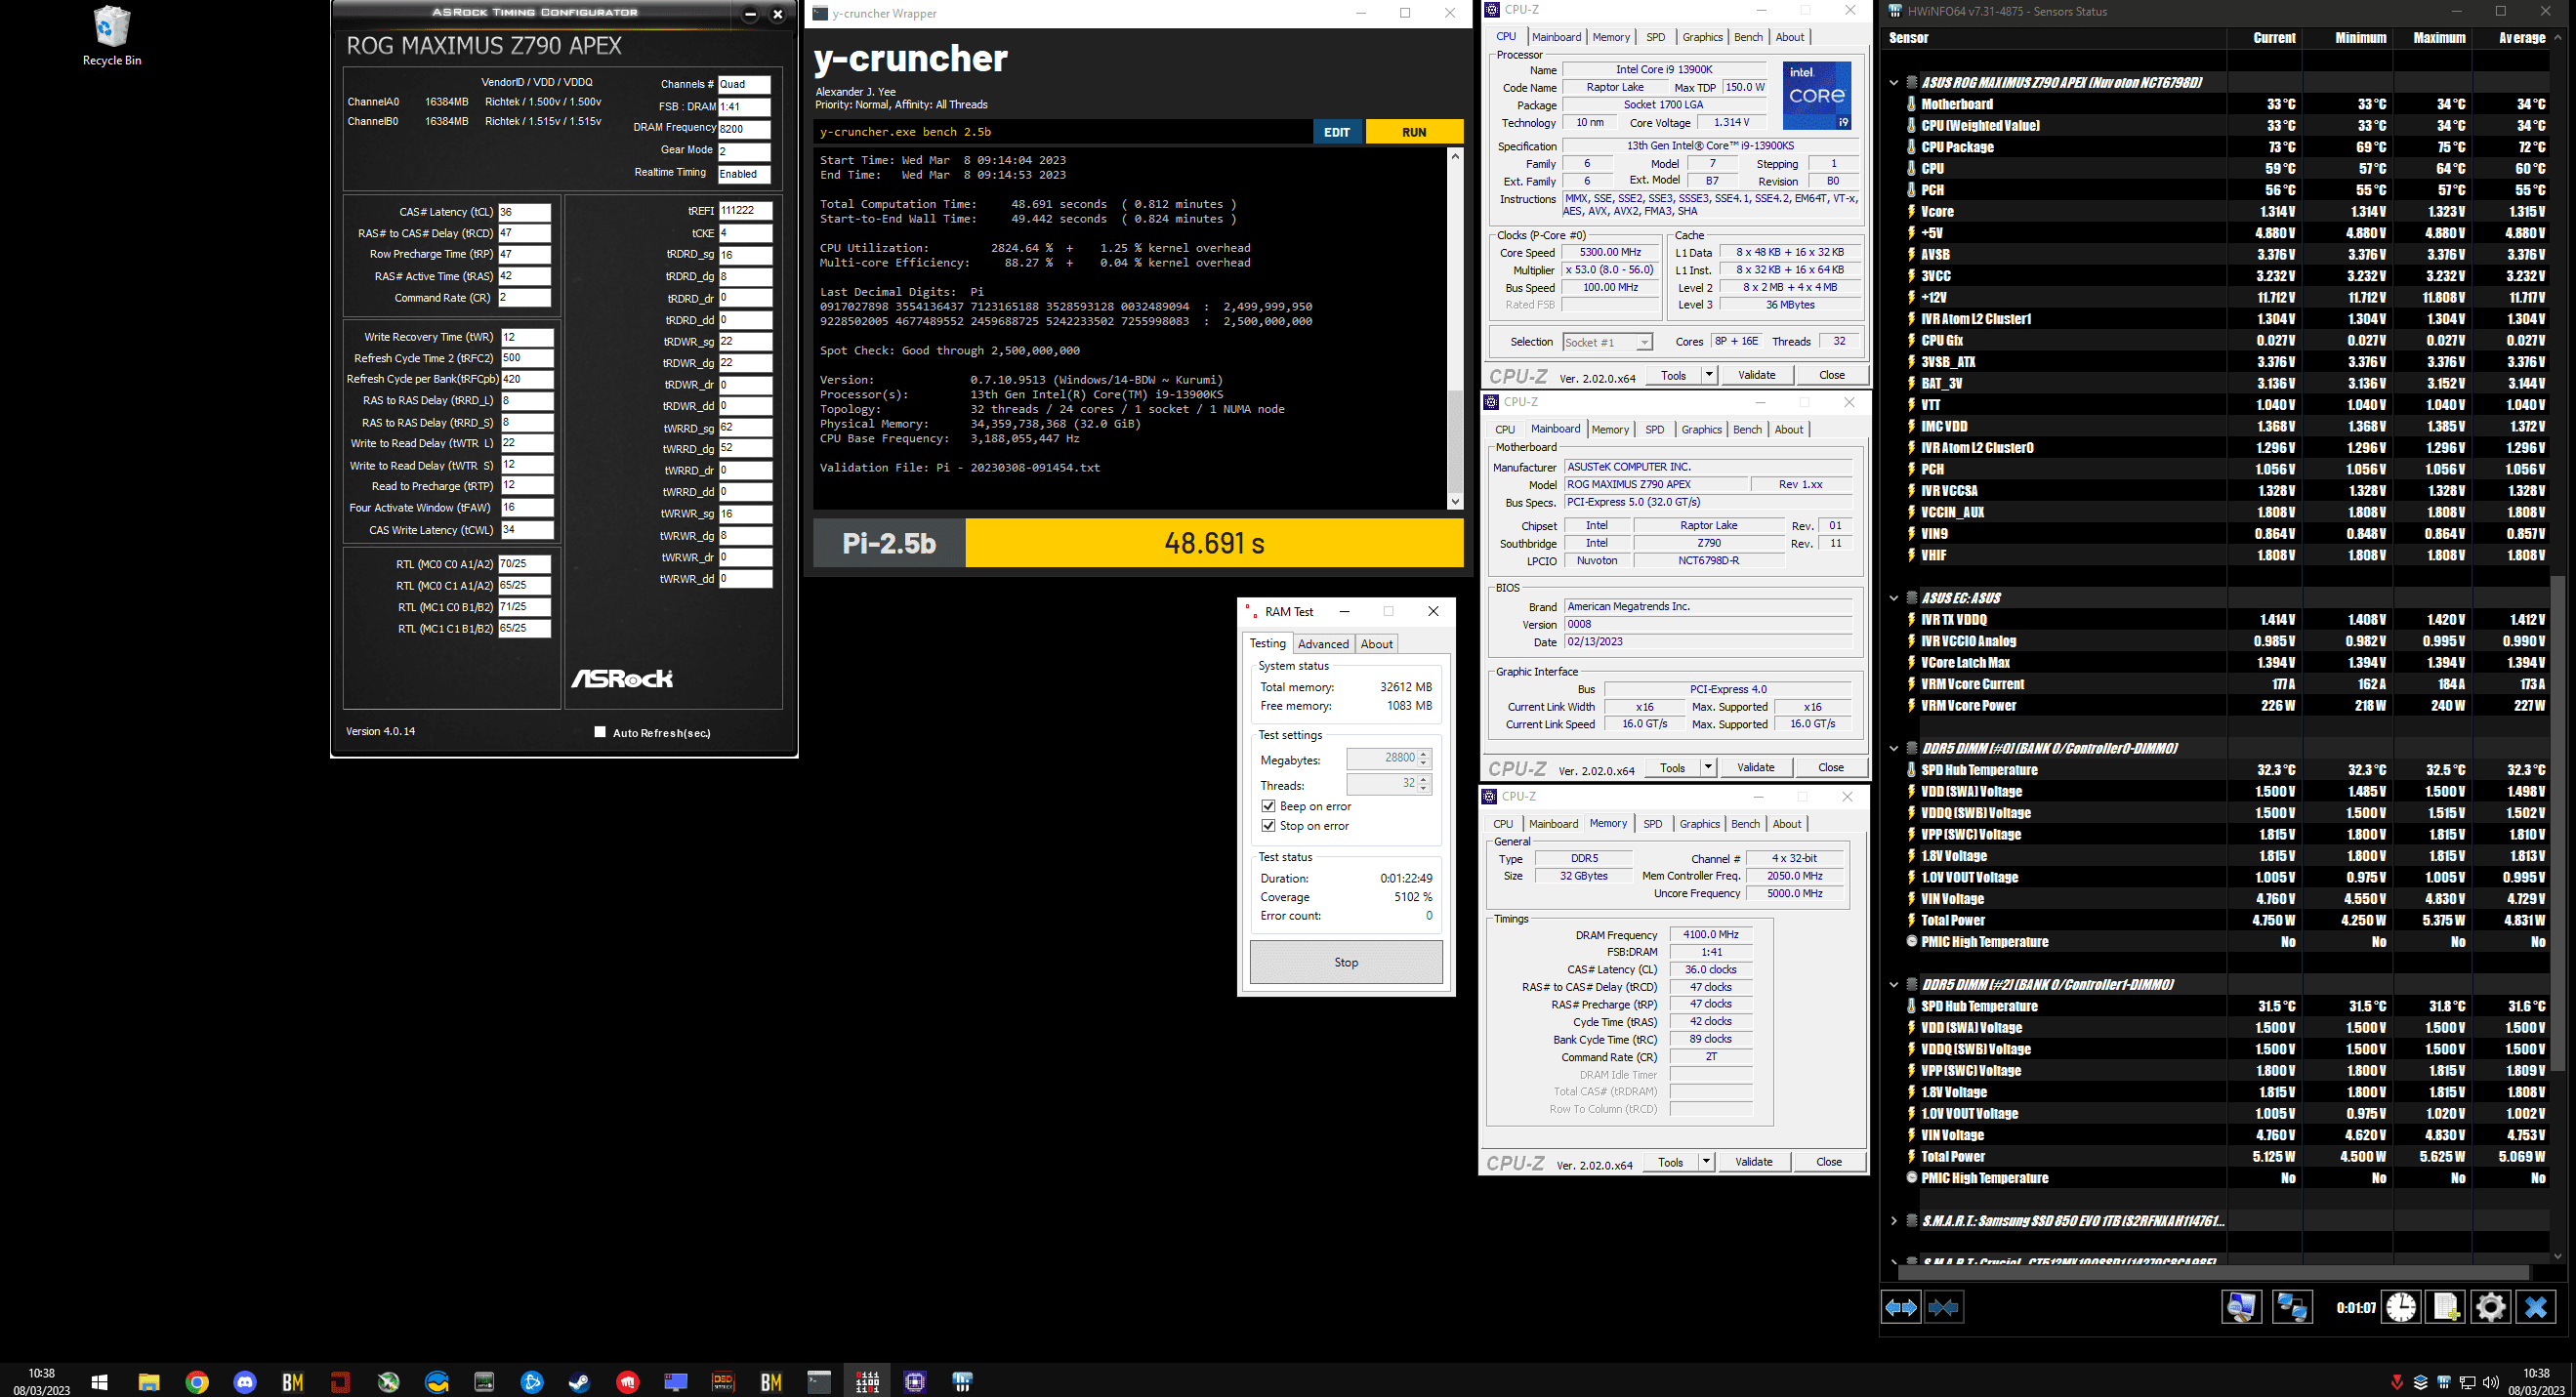Open network status tray icon
Image resolution: width=2576 pixels, height=1397 pixels.
pos(2467,1382)
